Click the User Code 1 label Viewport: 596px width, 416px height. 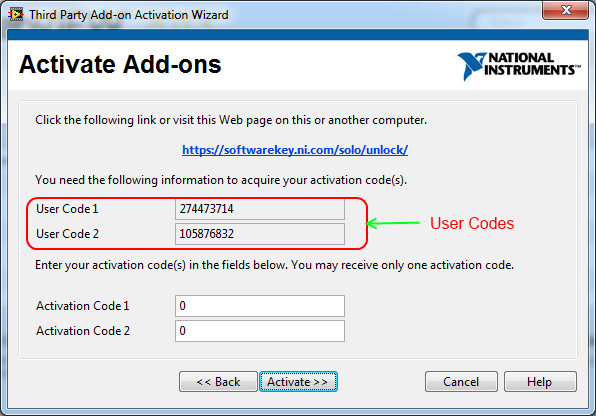pos(67,209)
